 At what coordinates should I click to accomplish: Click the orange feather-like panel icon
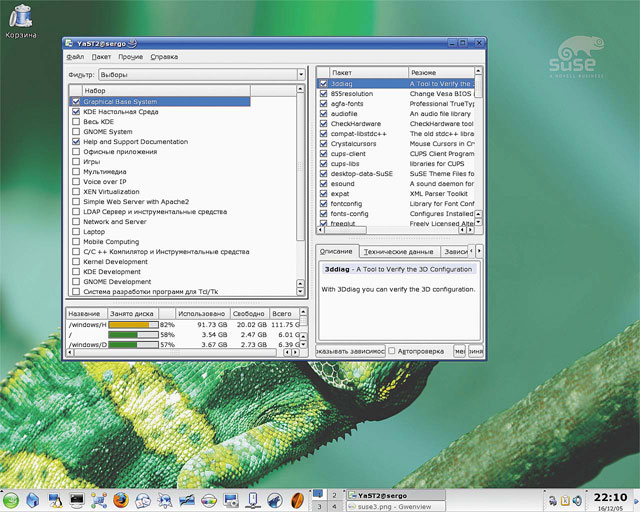(298, 500)
